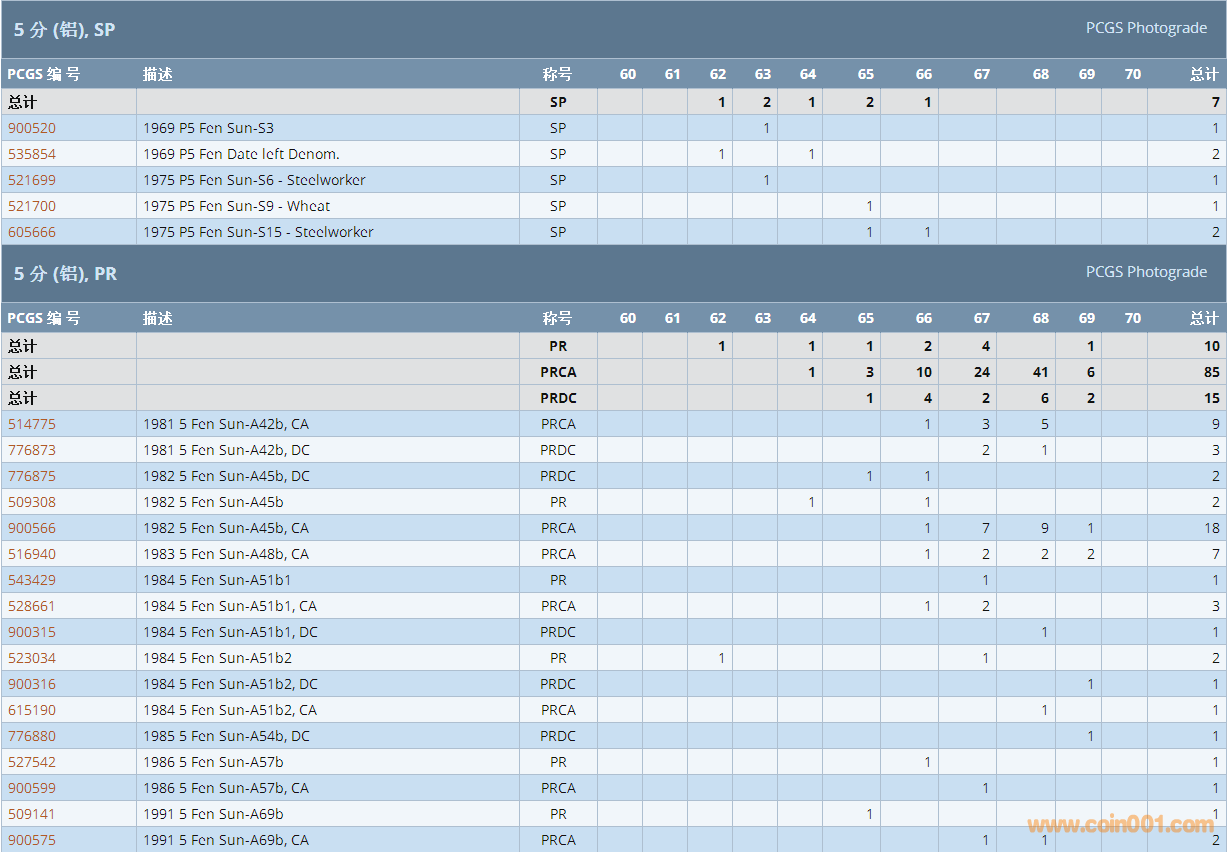Click PCGS number 776873
The height and width of the screenshot is (852, 1227).
coord(32,450)
